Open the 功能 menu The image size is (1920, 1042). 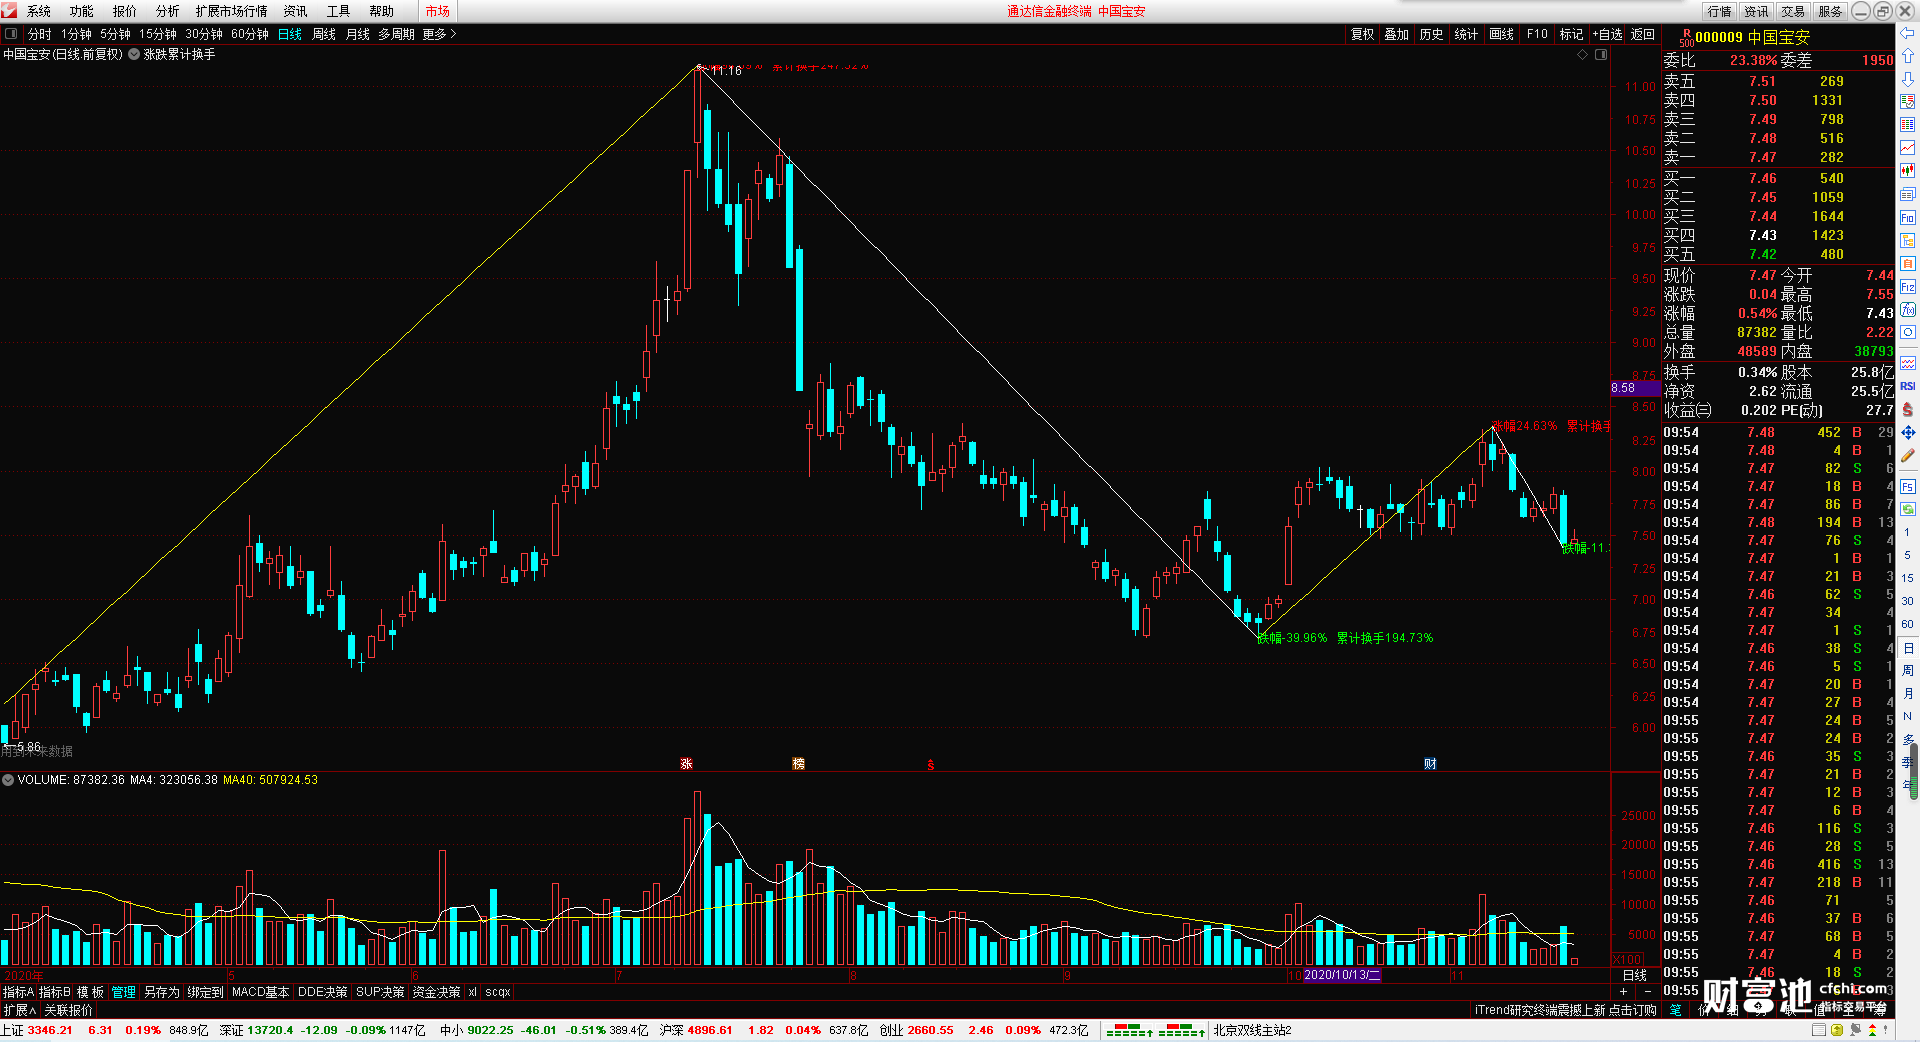coord(82,11)
